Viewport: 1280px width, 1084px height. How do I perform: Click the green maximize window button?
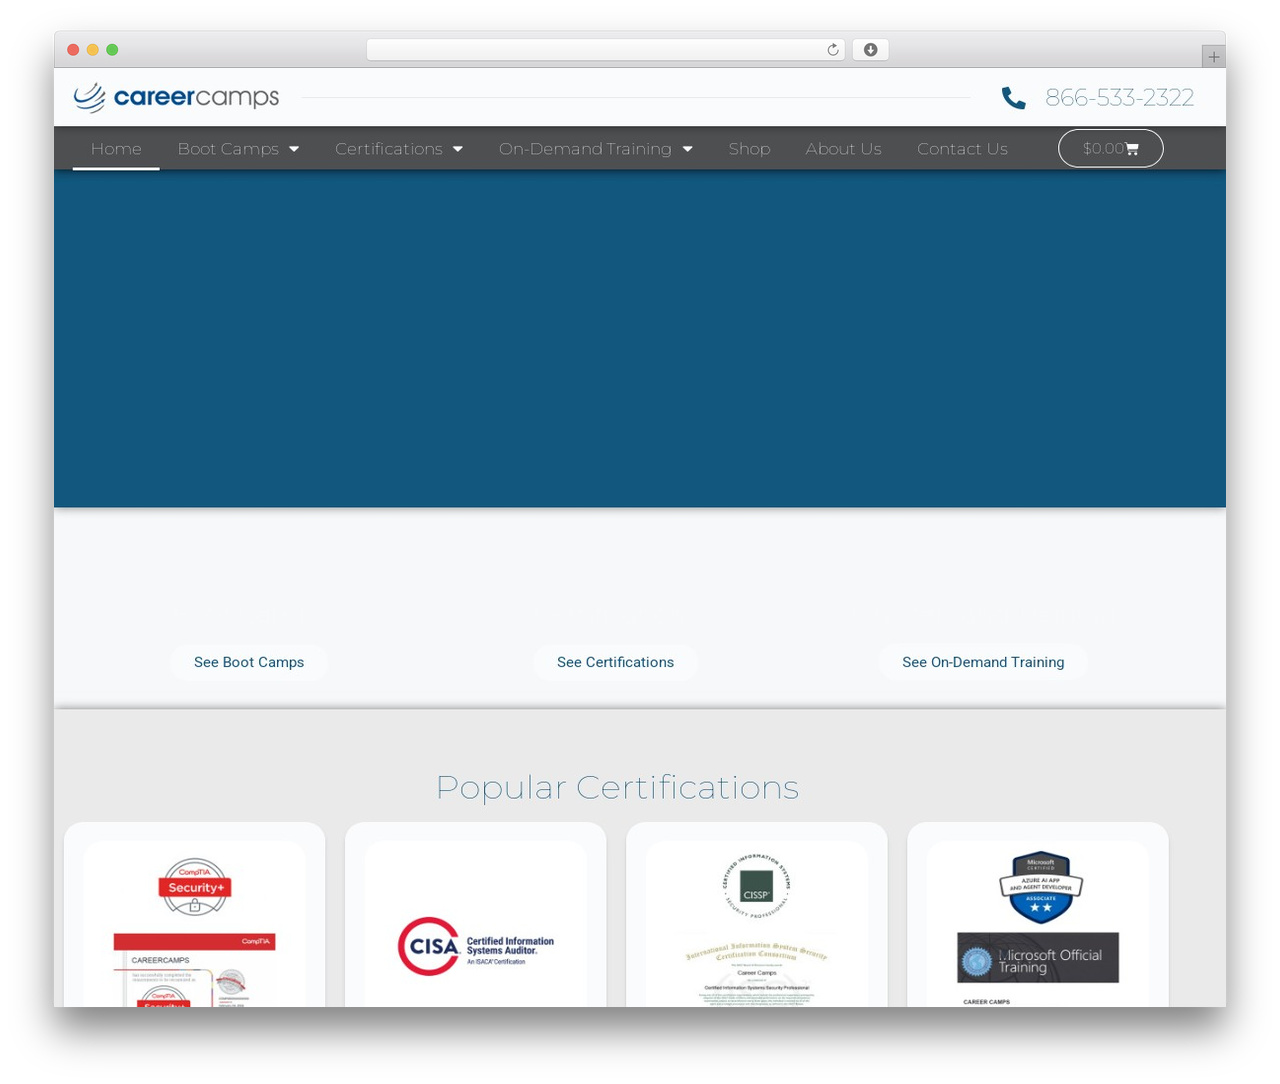pyautogui.click(x=112, y=50)
